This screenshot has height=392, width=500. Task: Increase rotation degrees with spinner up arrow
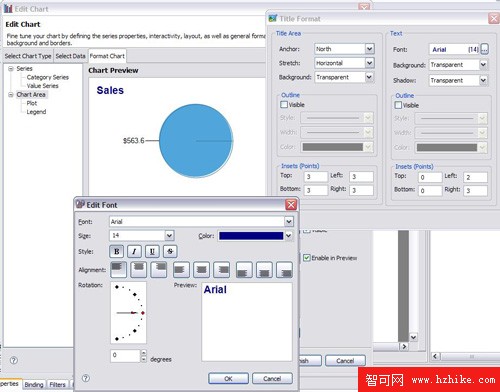143,352
